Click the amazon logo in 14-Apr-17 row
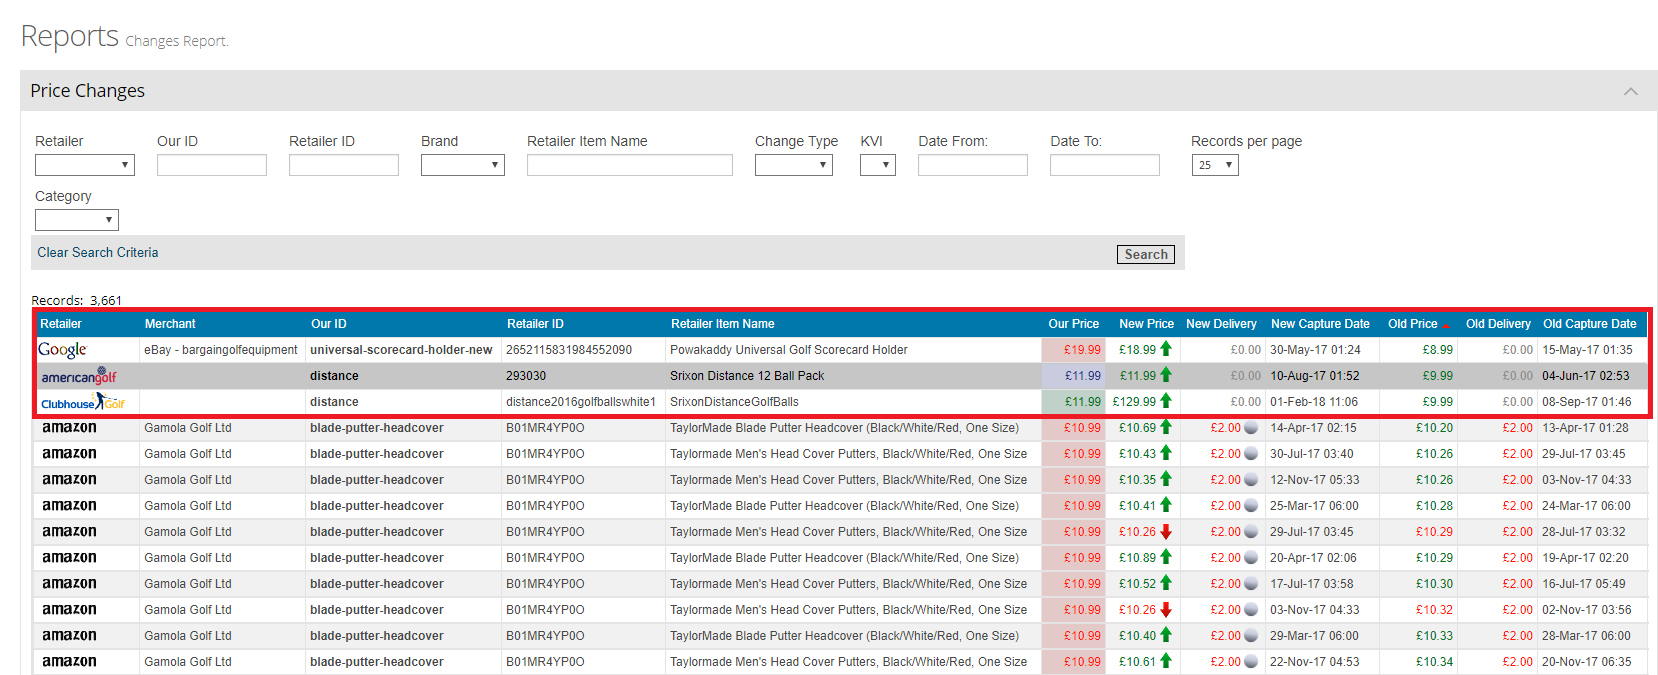The height and width of the screenshot is (675, 1658). tap(69, 428)
